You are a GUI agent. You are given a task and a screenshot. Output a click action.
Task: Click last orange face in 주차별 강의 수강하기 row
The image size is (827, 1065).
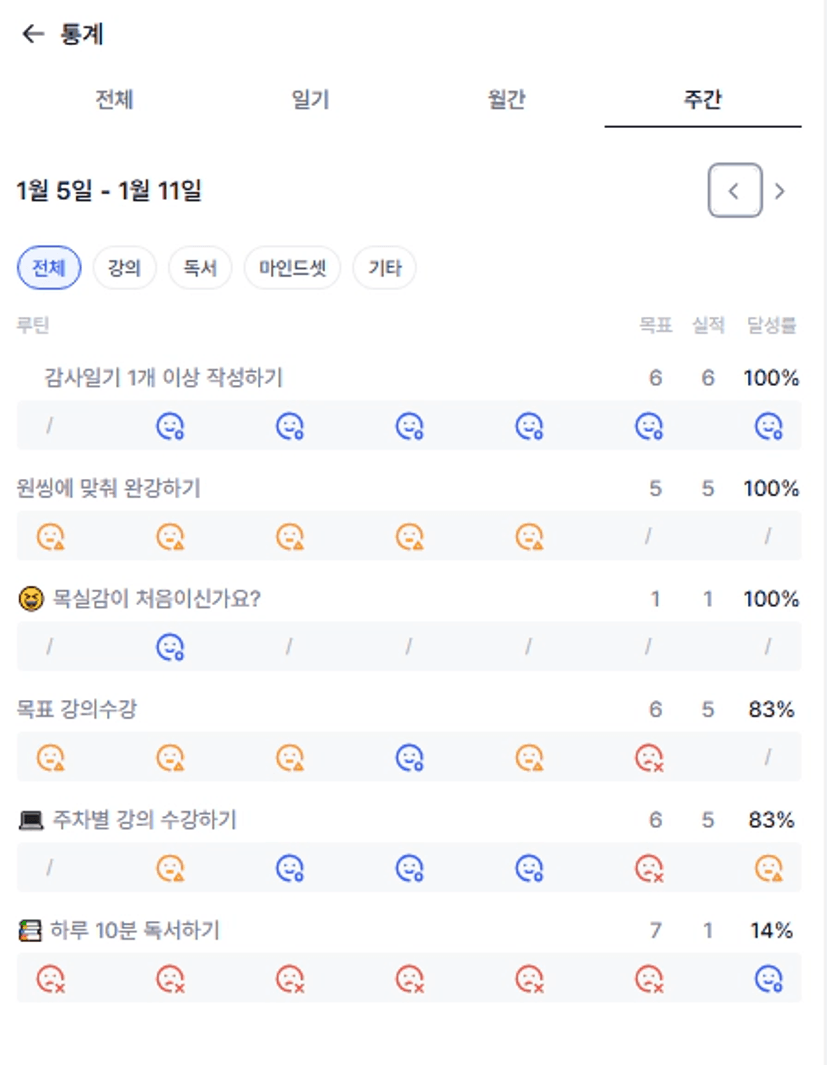pyautogui.click(x=768, y=869)
